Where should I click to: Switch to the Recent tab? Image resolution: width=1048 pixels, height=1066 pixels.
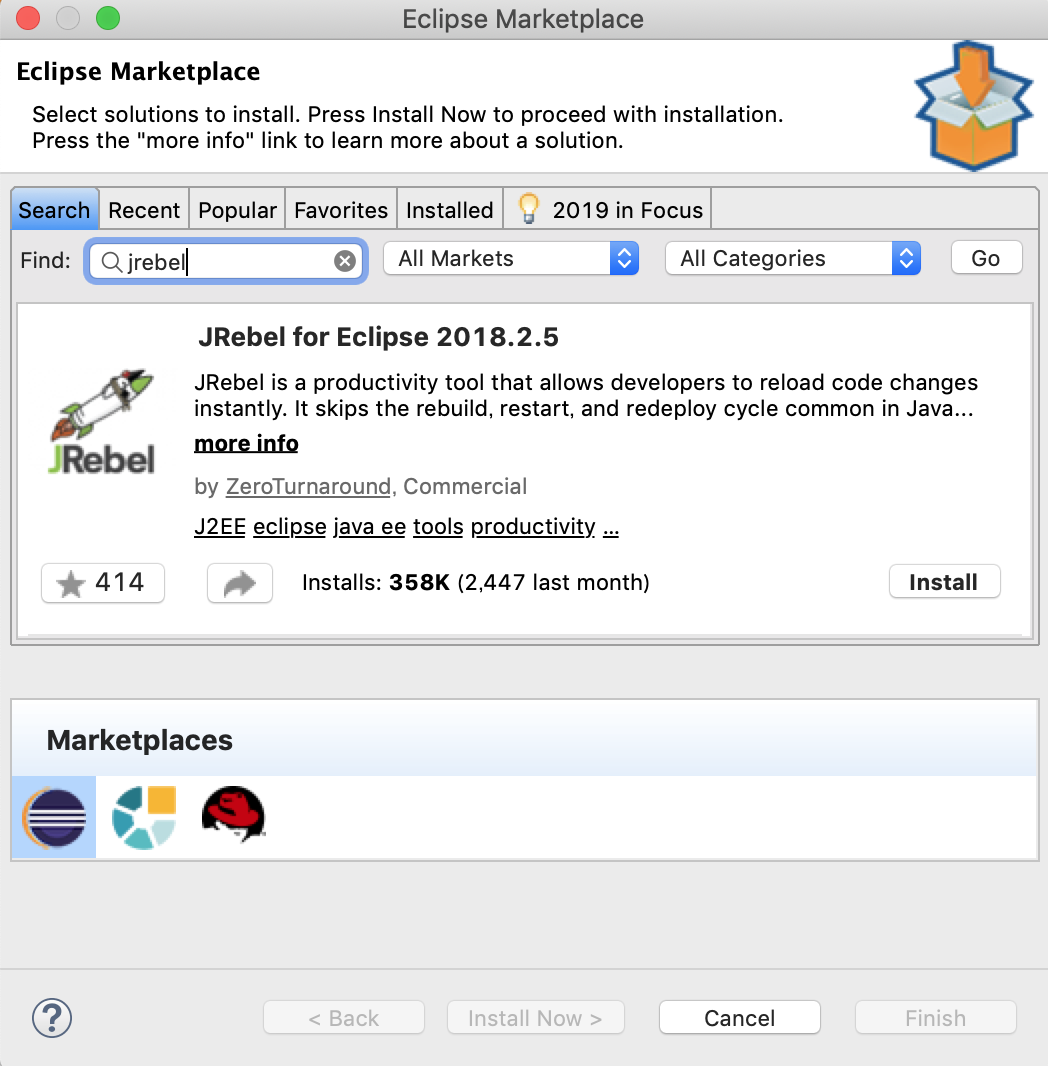point(144,210)
